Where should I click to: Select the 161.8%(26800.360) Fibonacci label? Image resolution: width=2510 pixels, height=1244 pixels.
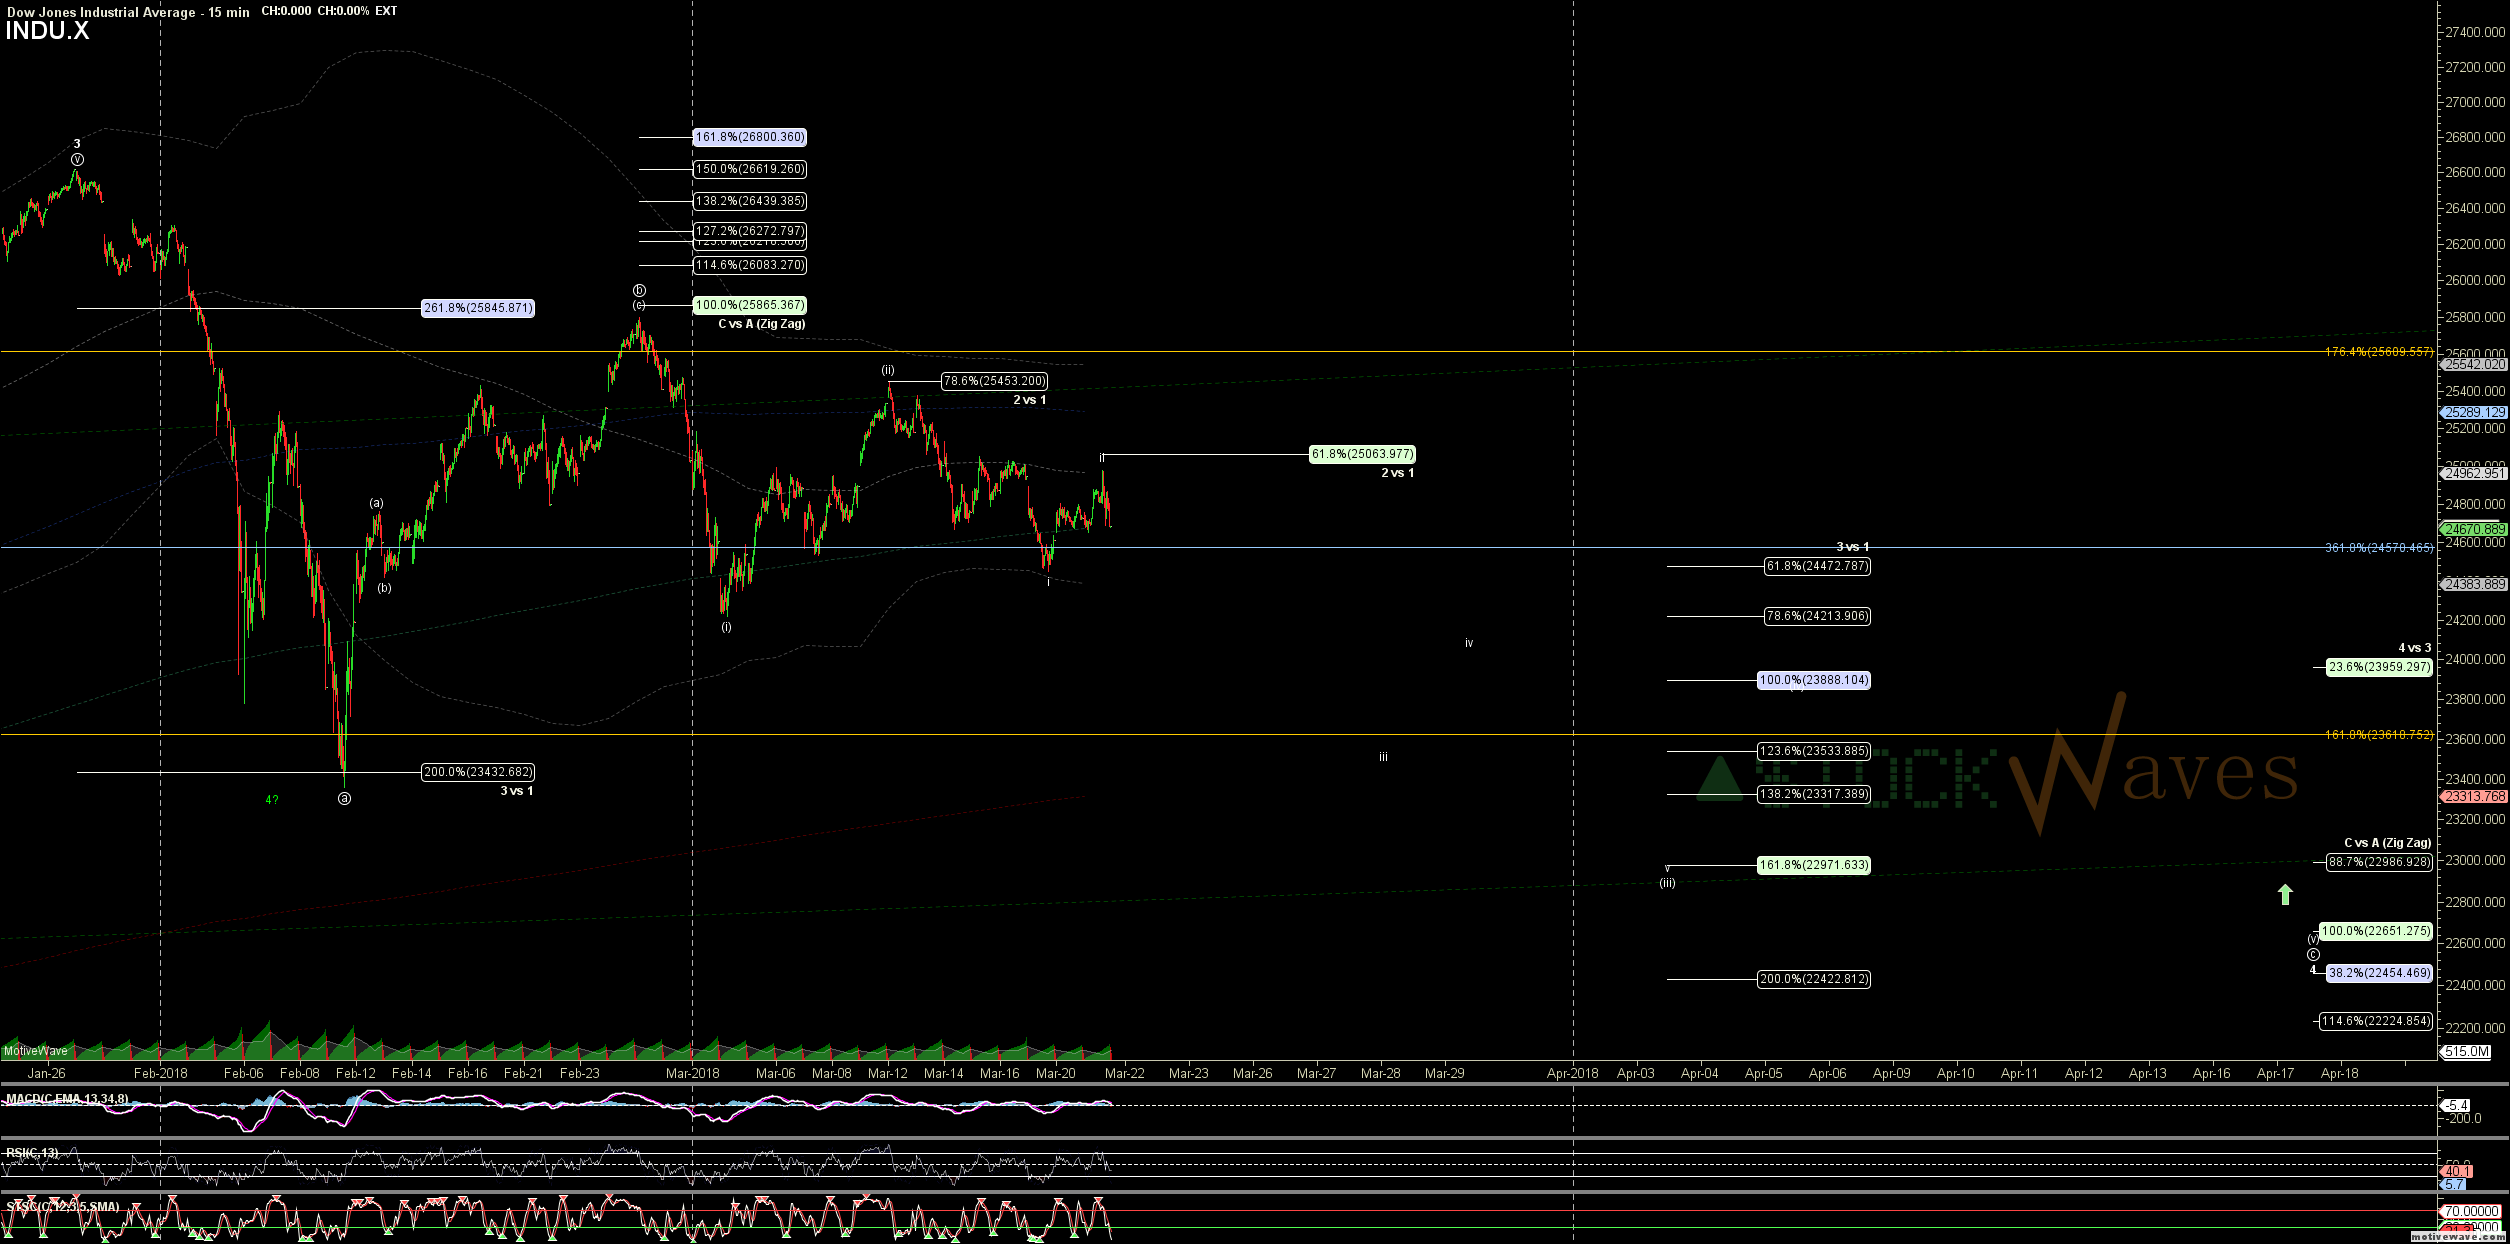[750, 137]
